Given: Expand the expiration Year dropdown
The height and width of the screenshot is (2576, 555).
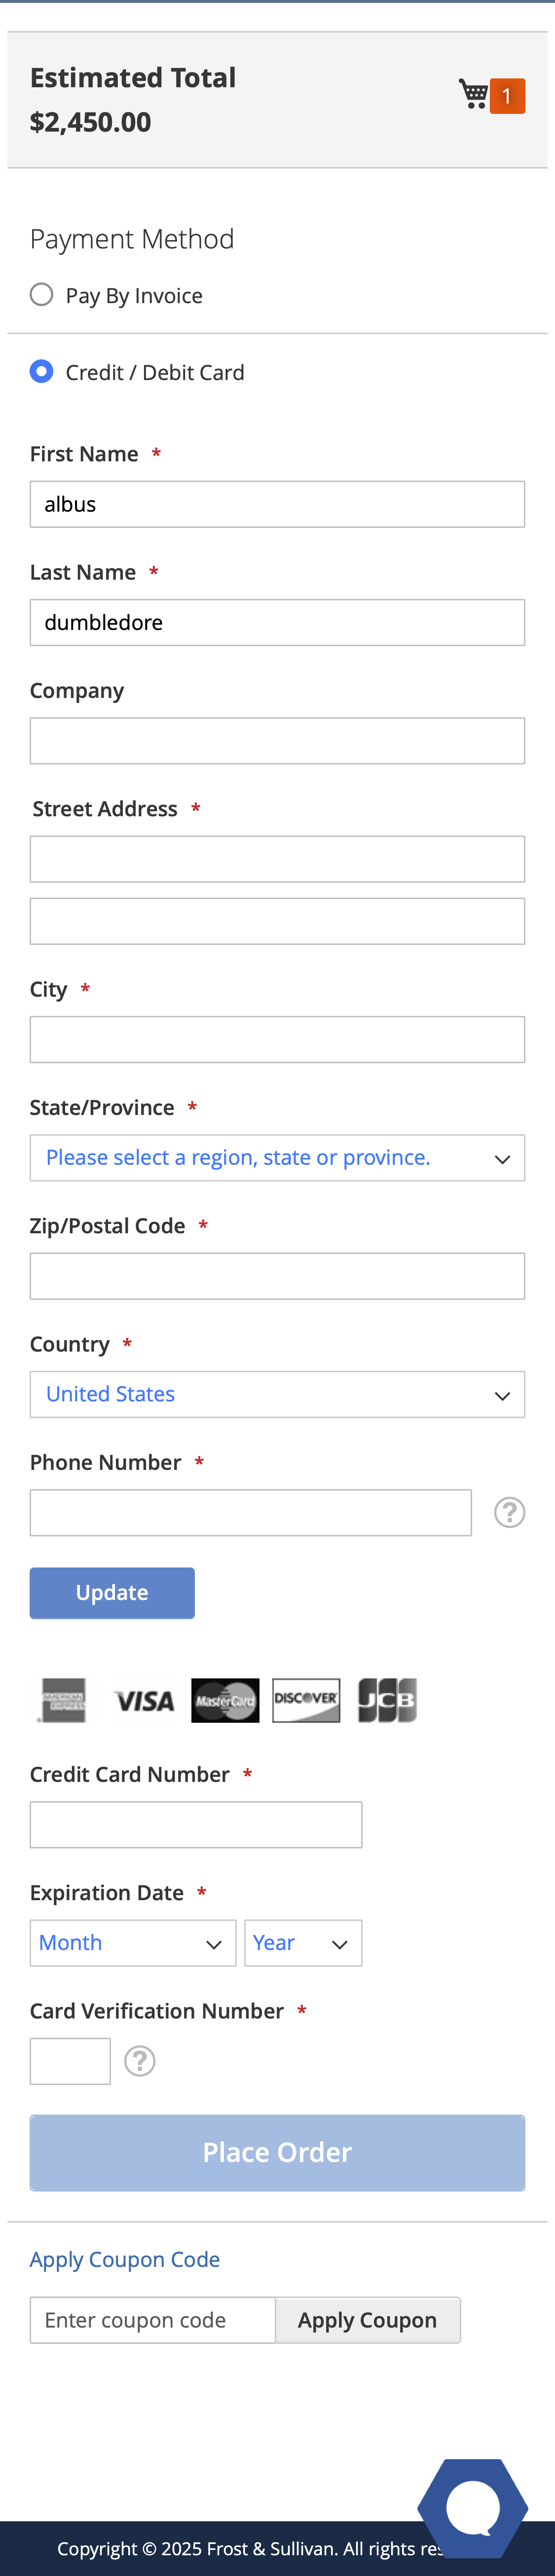Looking at the screenshot, I should [302, 1943].
